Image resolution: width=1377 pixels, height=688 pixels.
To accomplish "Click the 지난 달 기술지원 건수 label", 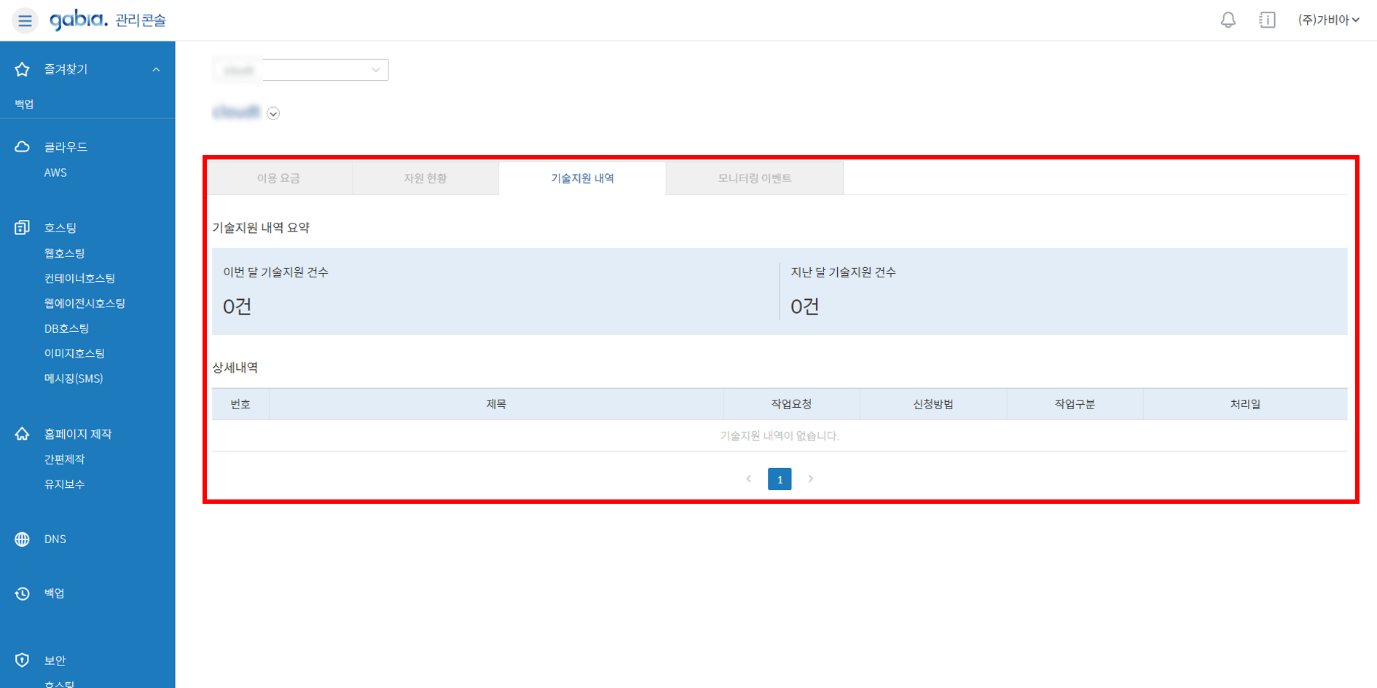I will pyautogui.click(x=843, y=272).
